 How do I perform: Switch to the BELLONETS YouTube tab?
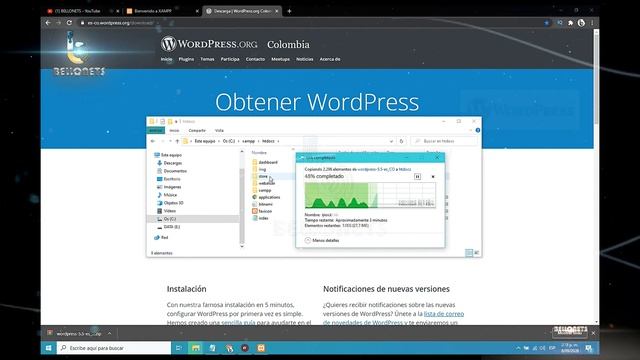click(x=78, y=11)
